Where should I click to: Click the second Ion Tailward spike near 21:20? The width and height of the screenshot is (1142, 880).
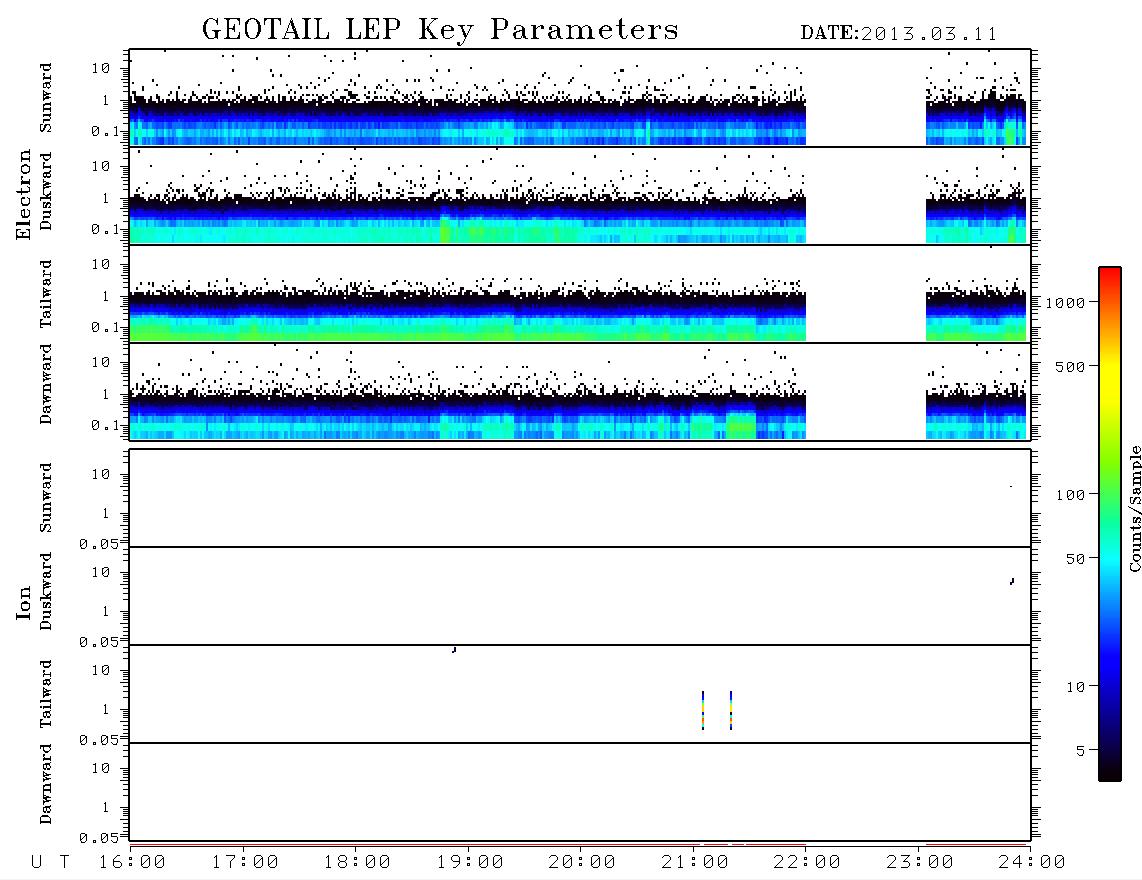(731, 710)
